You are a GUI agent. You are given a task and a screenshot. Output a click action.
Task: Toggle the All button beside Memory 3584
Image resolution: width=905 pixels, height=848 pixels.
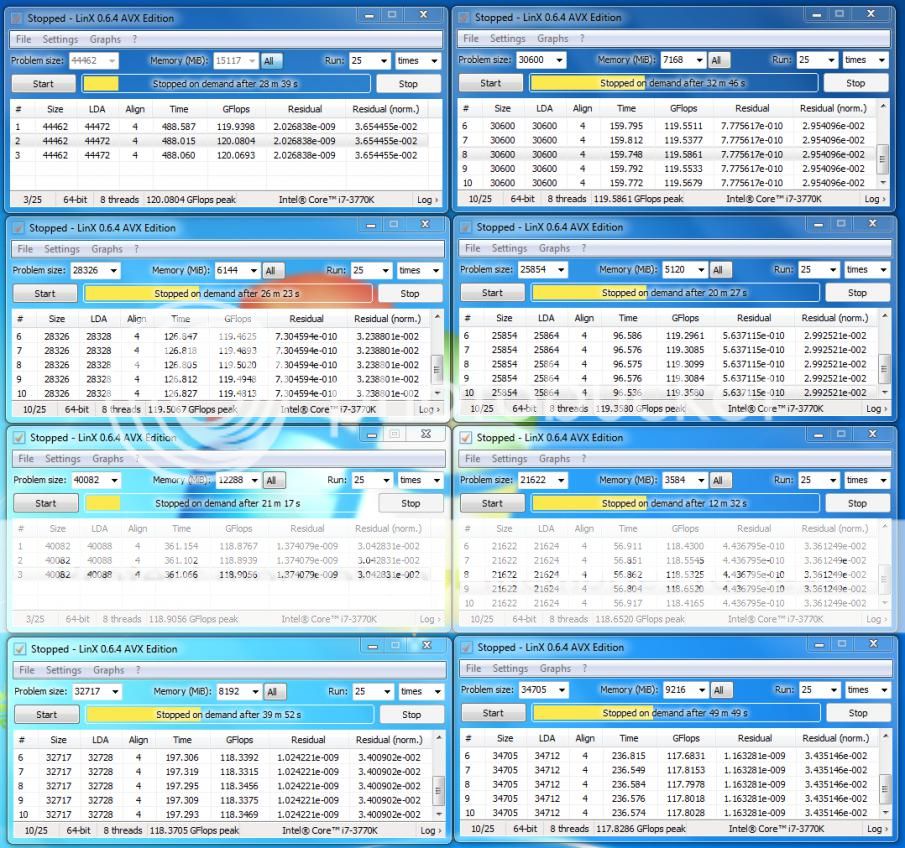(718, 480)
